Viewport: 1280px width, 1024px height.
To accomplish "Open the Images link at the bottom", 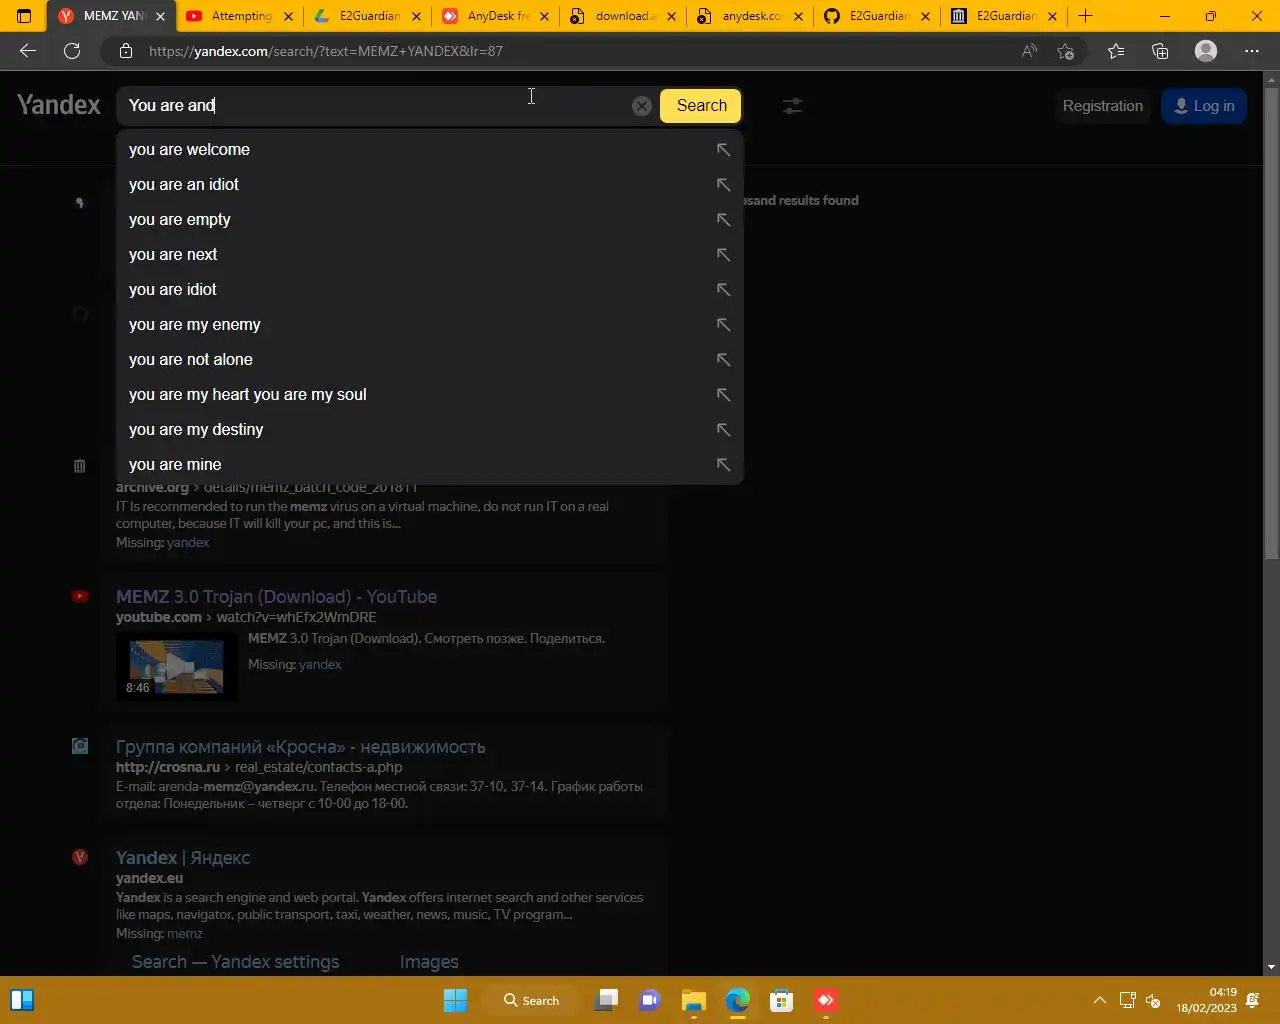I will click(x=429, y=962).
